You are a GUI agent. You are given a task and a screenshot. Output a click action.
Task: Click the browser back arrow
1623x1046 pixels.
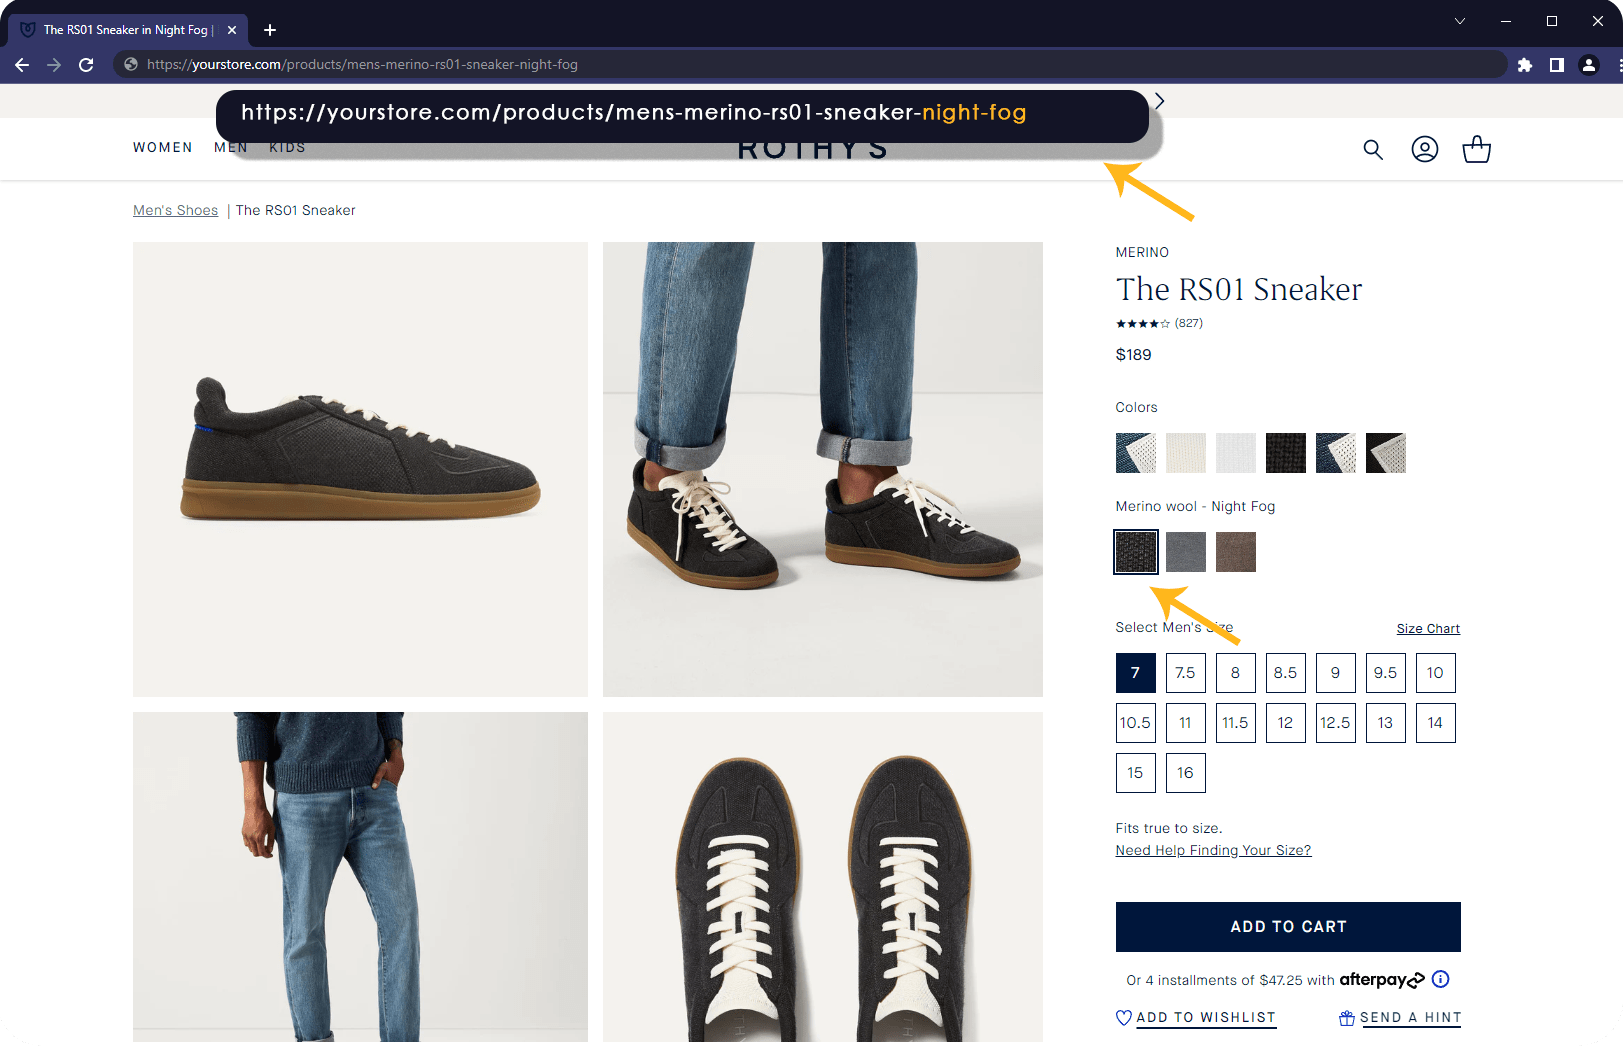coord(22,64)
